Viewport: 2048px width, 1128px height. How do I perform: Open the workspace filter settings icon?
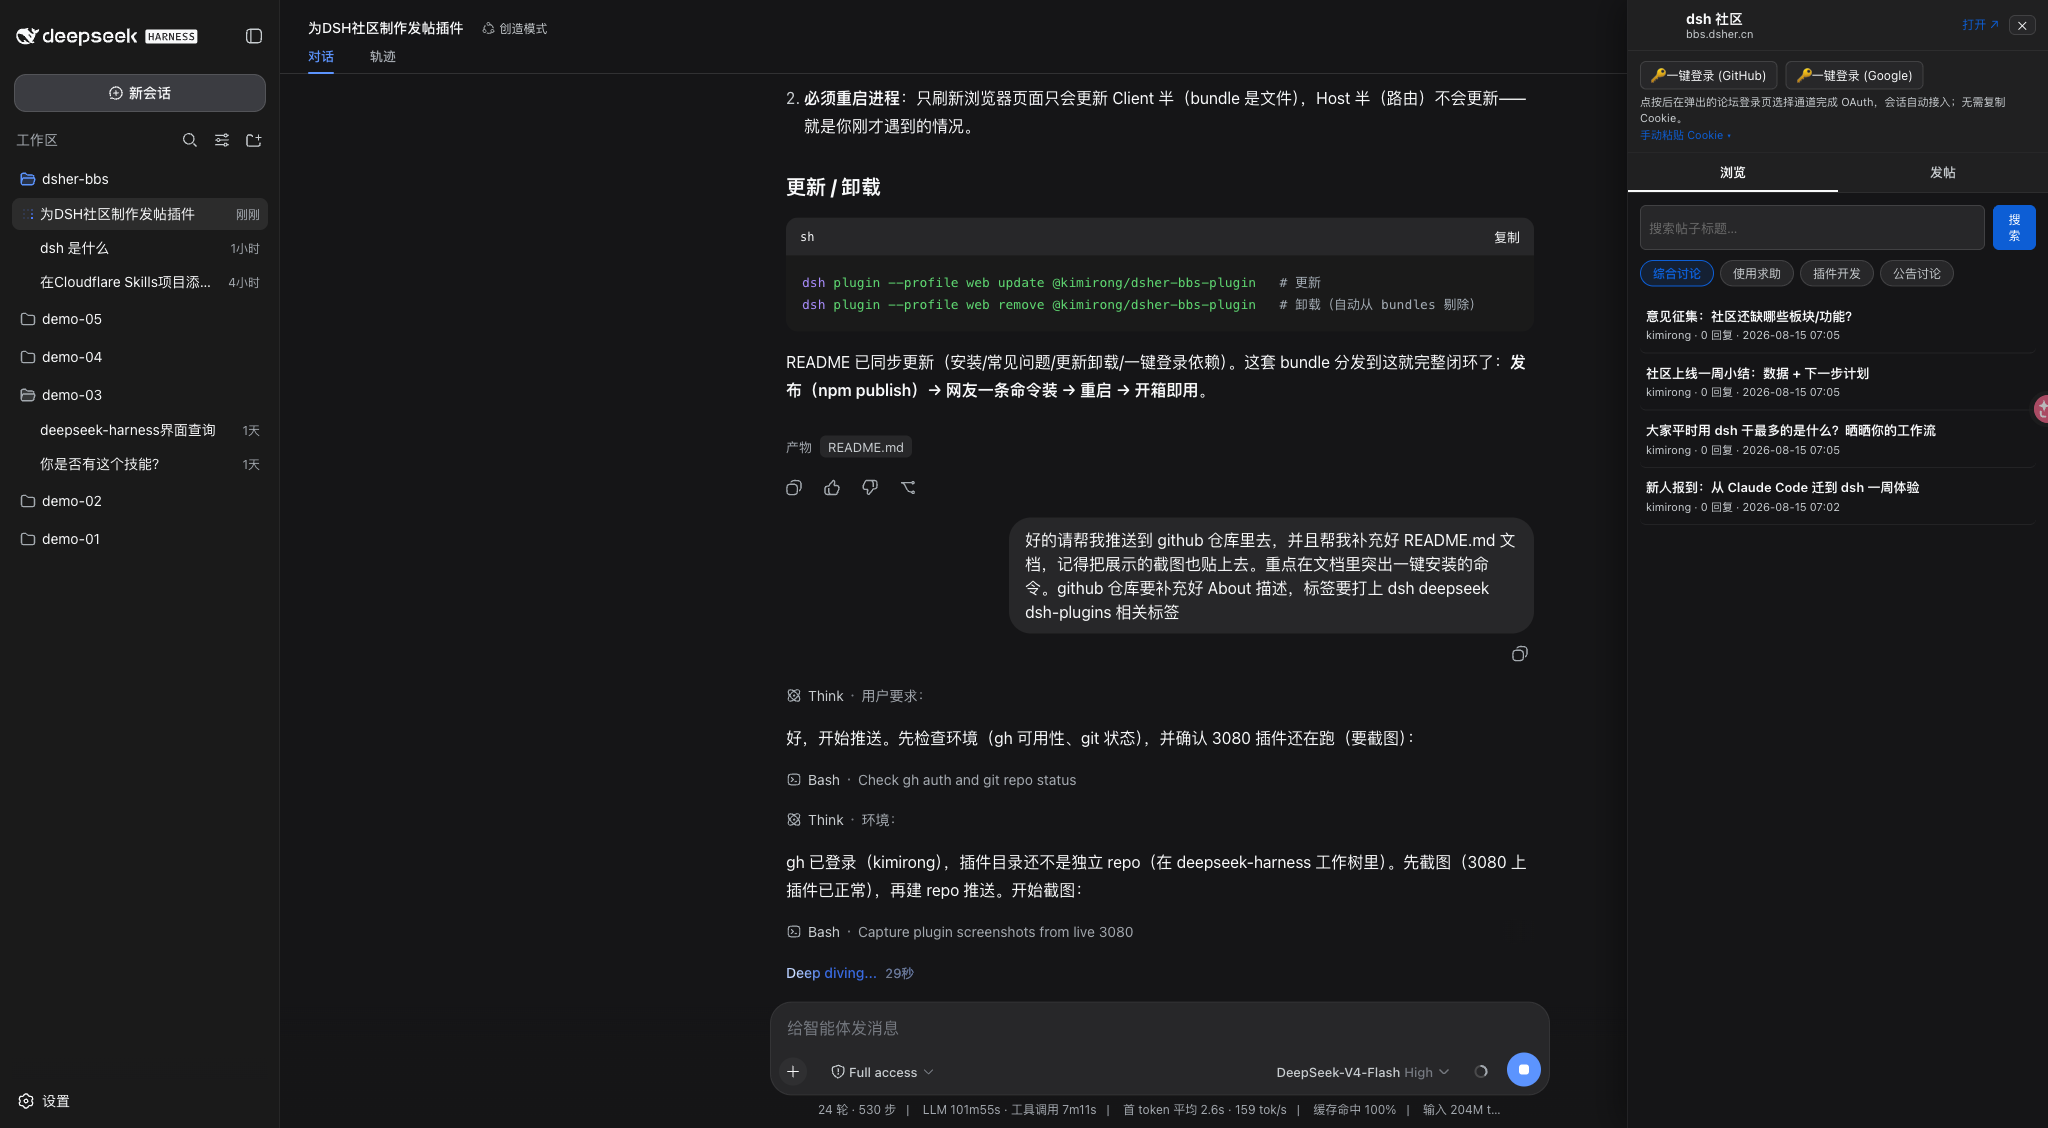coord(222,140)
